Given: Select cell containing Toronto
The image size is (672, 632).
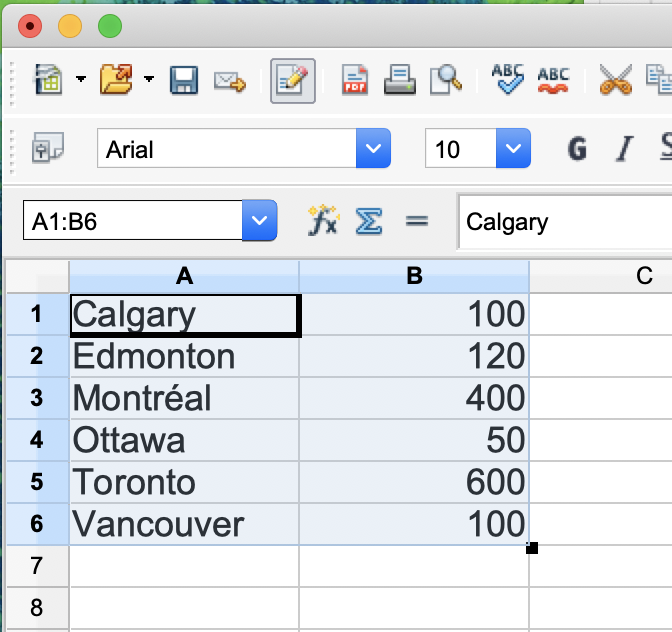Looking at the screenshot, I should 184,482.
